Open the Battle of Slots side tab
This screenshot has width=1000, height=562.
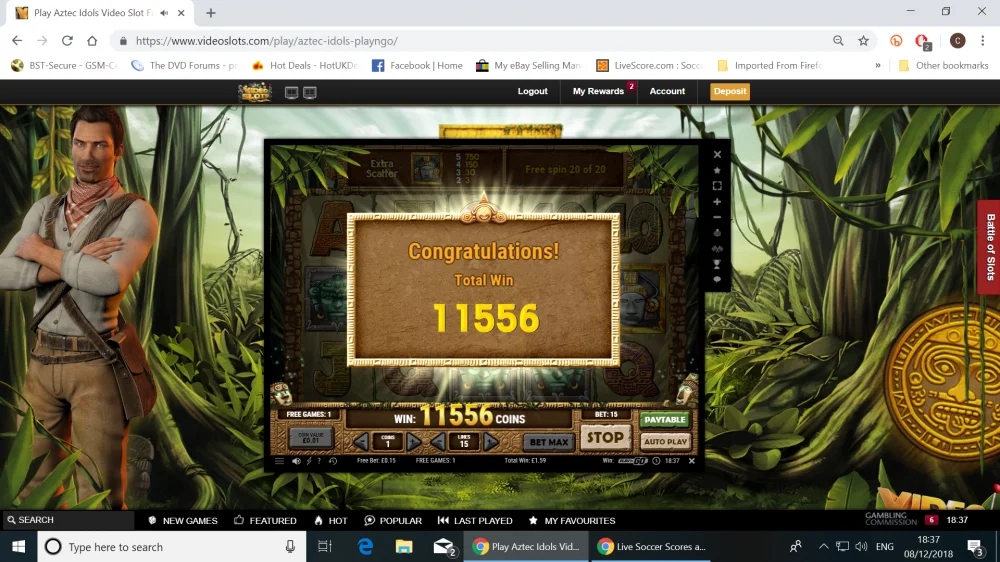point(989,247)
